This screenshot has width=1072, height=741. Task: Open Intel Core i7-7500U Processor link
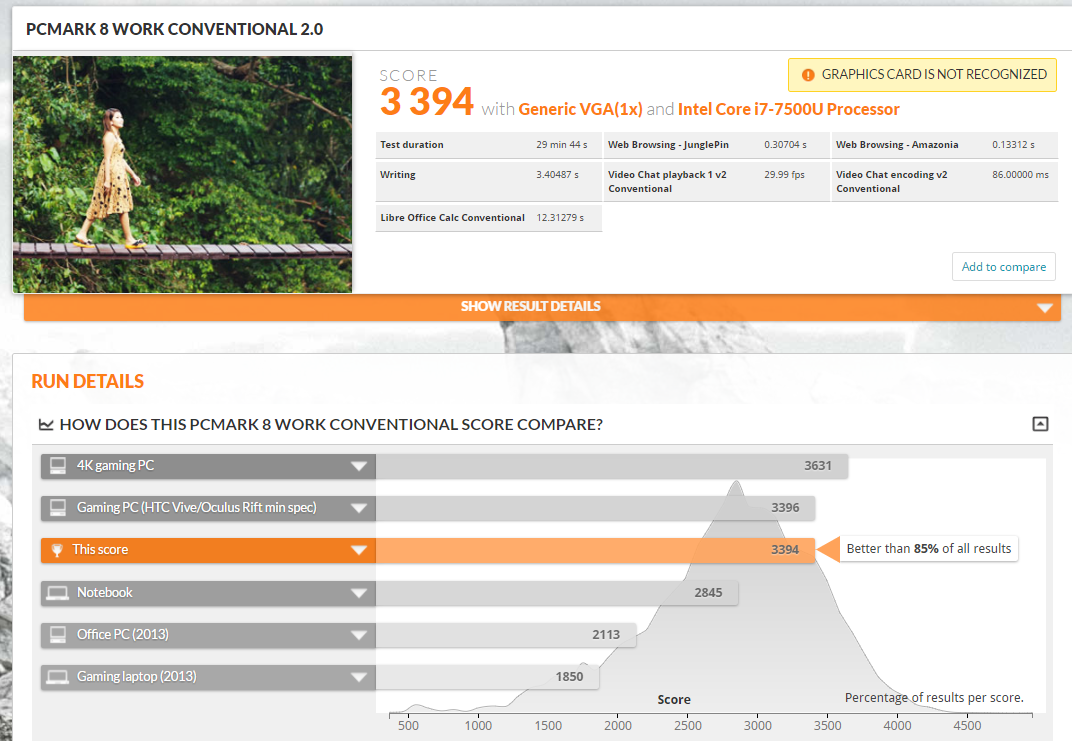pyautogui.click(x=788, y=109)
